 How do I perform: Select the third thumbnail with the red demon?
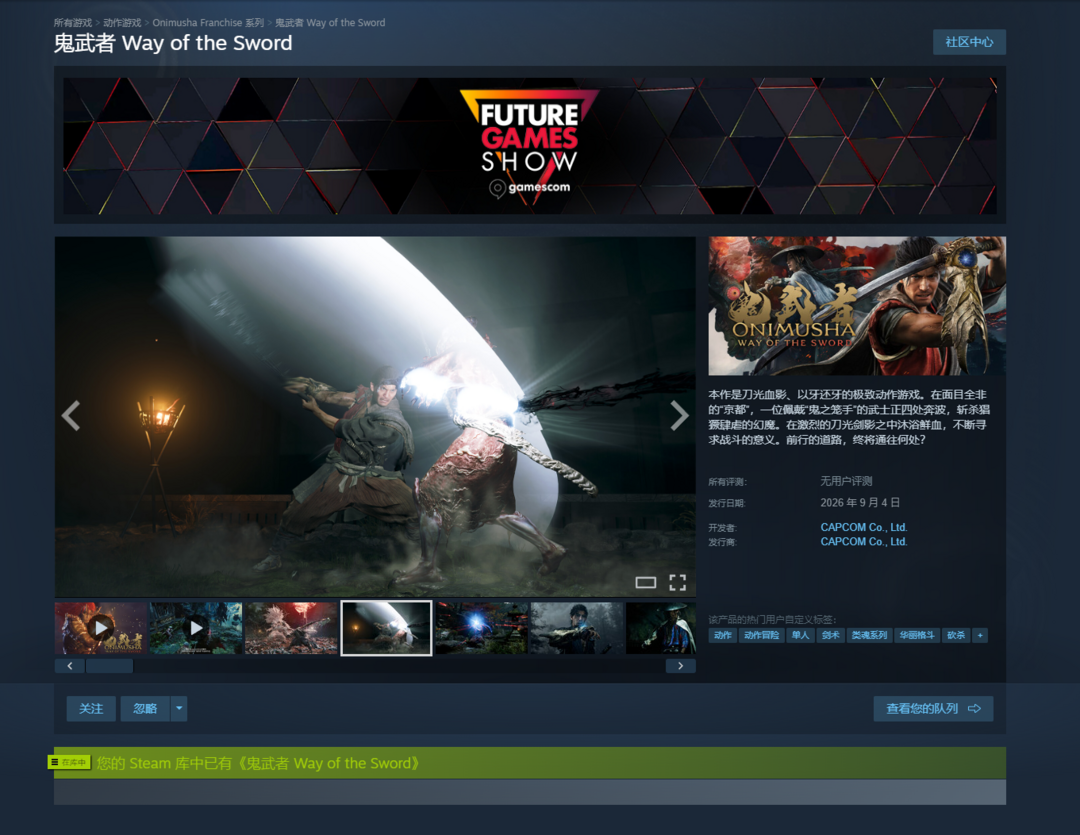point(291,628)
